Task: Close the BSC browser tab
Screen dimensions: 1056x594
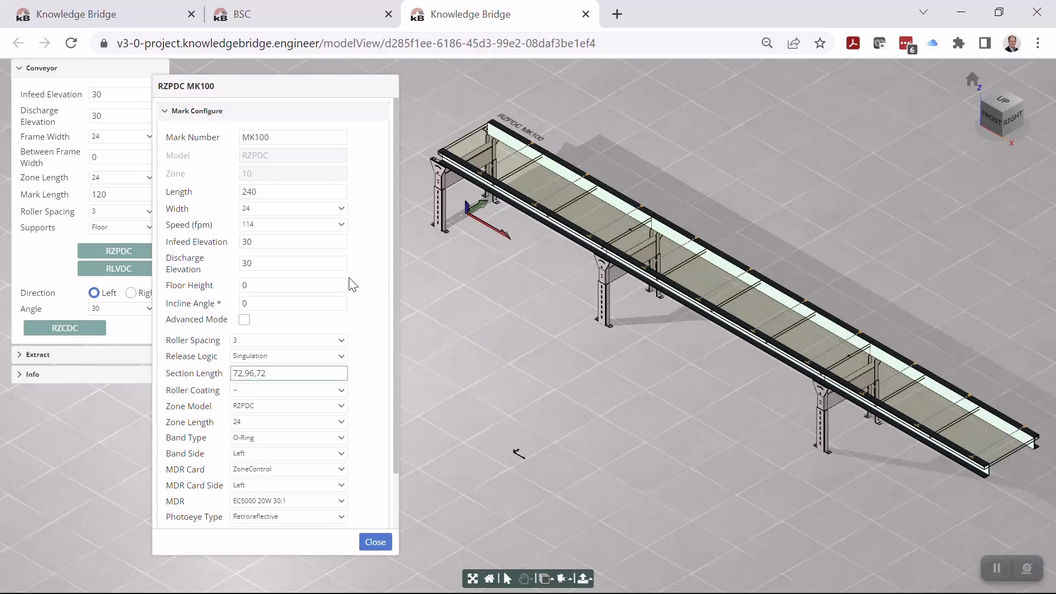Action: (389, 14)
